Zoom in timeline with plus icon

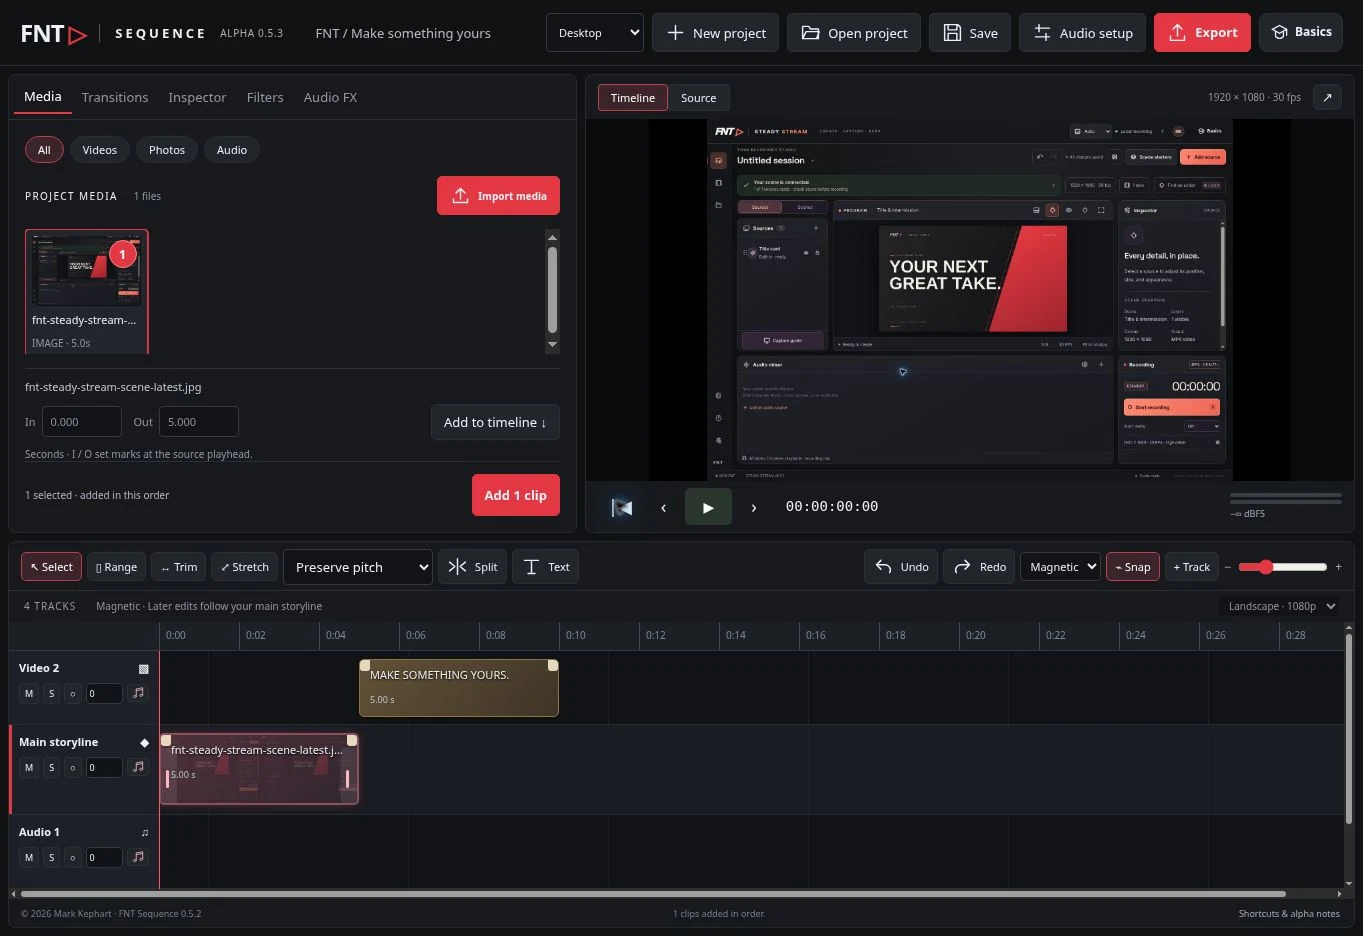click(1338, 567)
